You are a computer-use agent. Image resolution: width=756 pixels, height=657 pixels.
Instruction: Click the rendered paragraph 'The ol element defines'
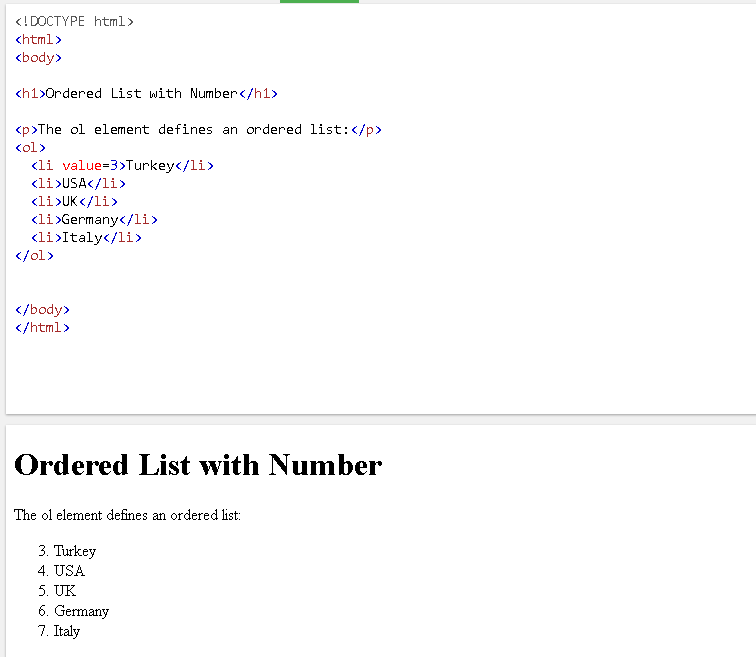point(127,515)
